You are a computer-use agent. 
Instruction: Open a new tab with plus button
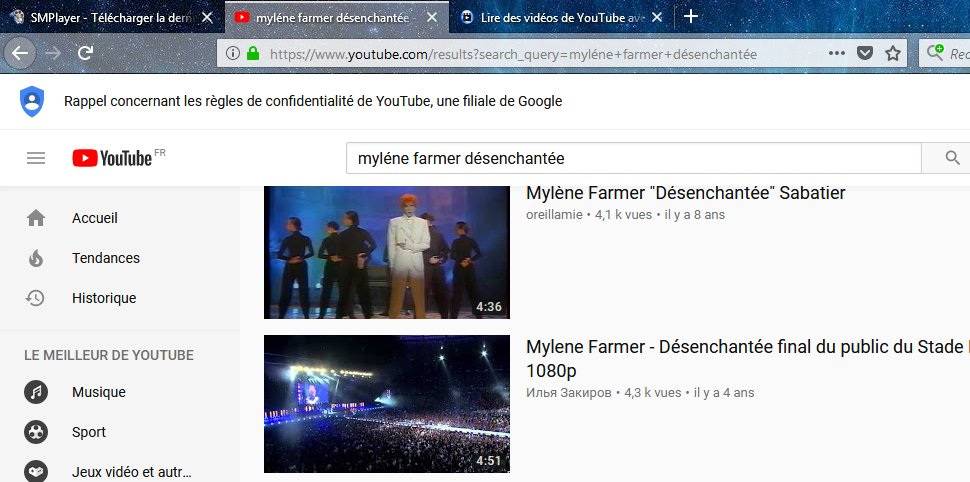(x=691, y=17)
